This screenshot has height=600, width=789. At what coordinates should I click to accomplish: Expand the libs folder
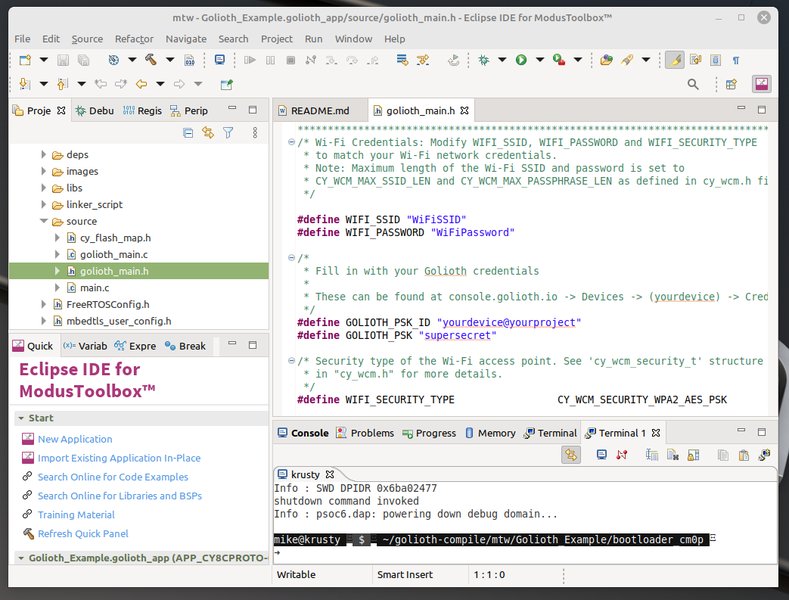44,188
